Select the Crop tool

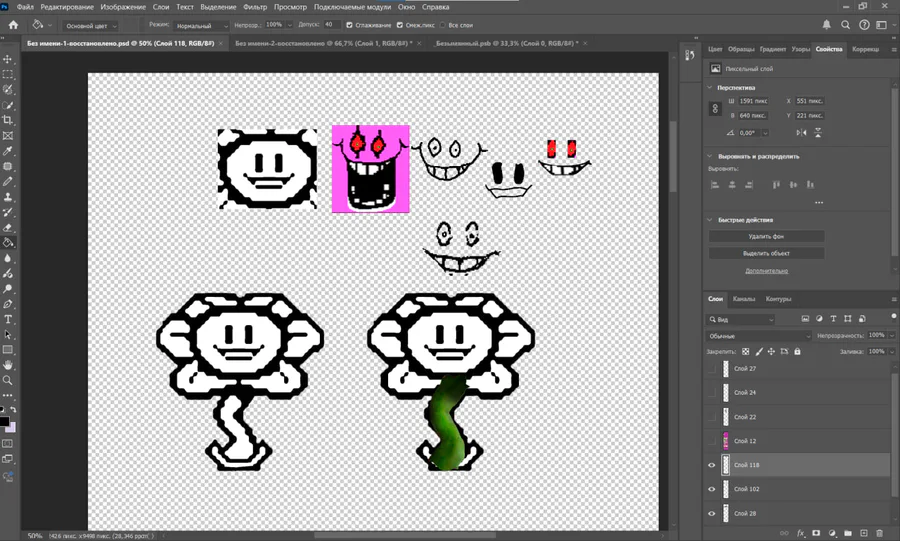pyautogui.click(x=7, y=120)
